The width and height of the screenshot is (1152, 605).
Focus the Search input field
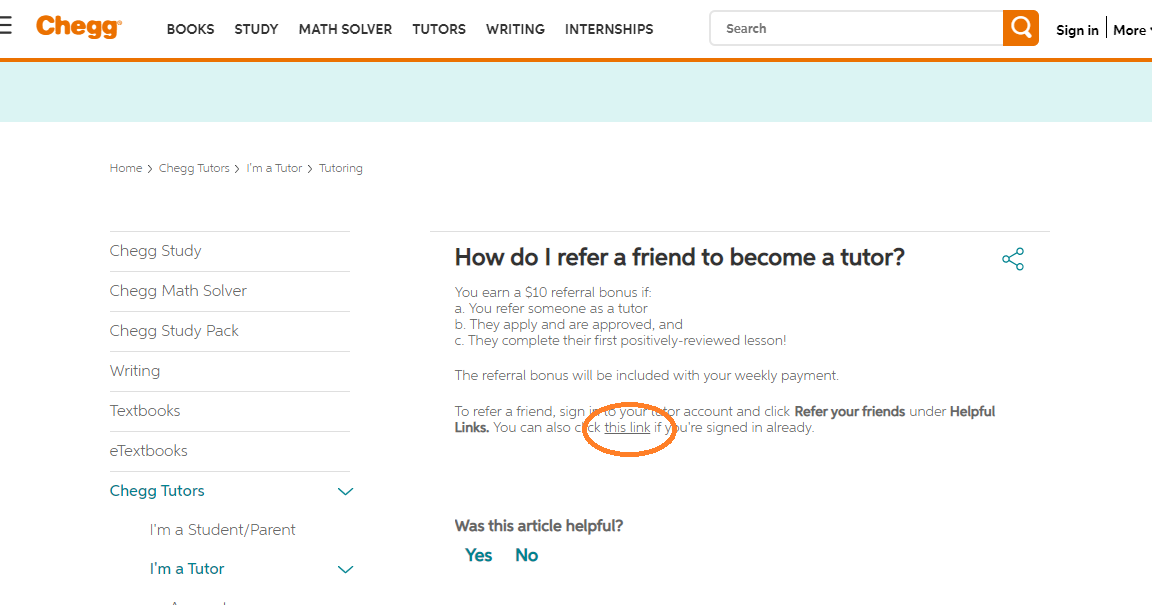857,28
